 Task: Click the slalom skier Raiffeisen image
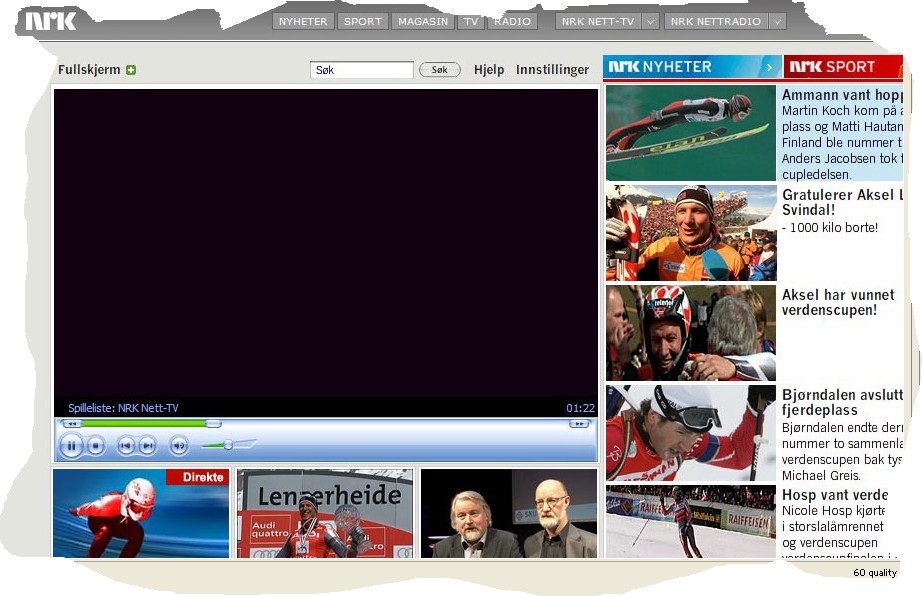click(x=691, y=521)
